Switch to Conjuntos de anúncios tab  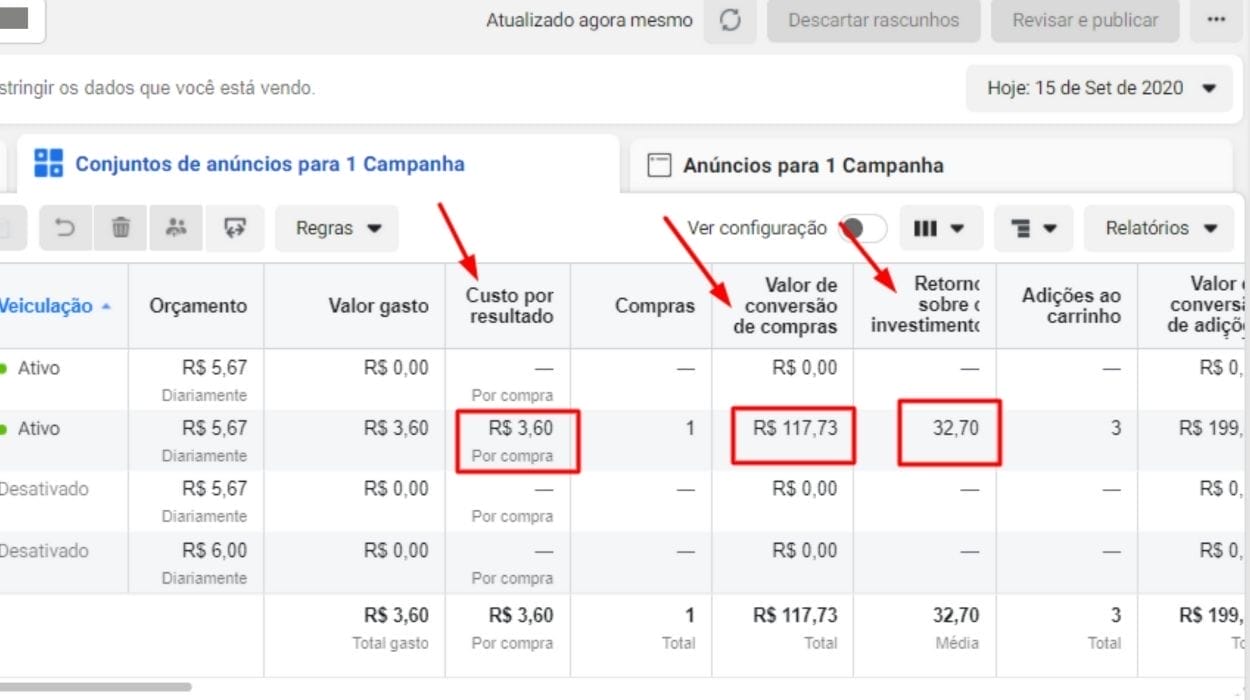click(x=270, y=164)
